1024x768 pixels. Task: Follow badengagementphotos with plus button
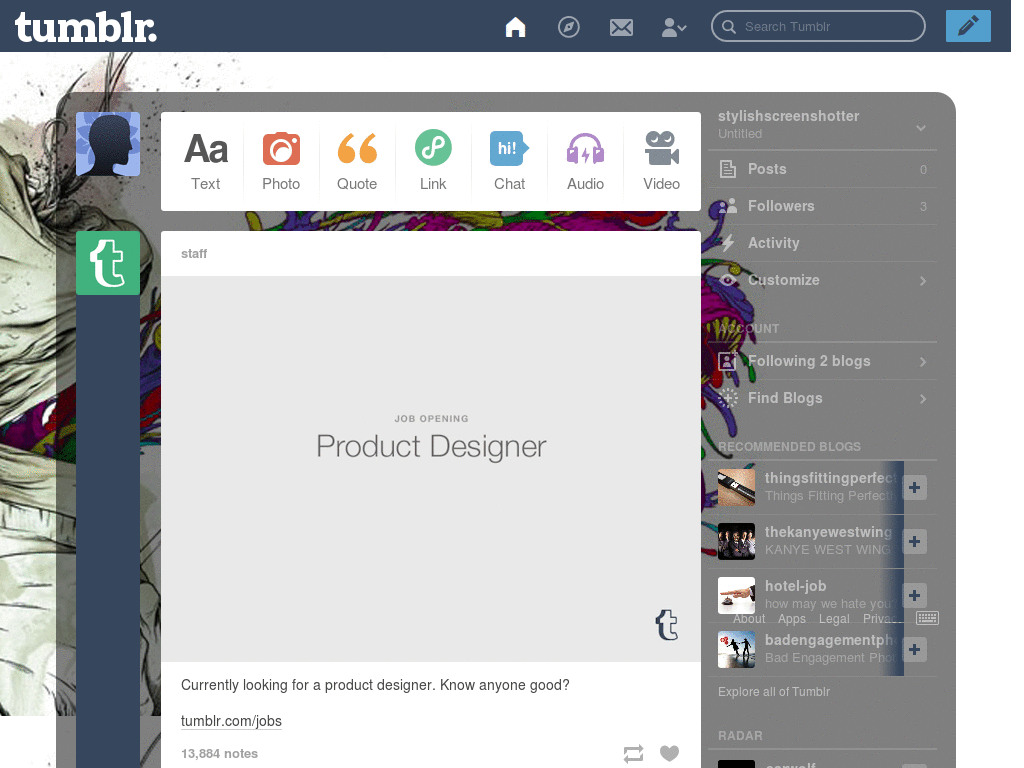click(914, 650)
